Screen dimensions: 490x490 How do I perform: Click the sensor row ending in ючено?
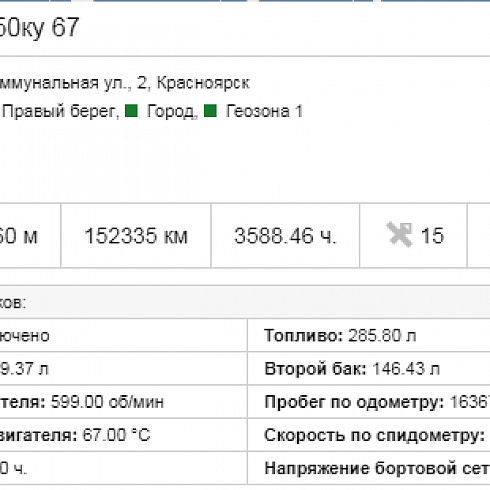pyautogui.click(x=123, y=335)
